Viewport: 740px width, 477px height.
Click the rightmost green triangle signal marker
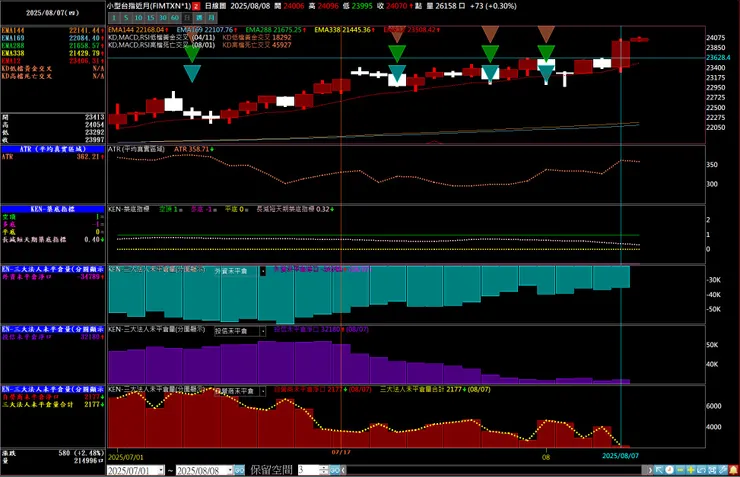click(x=546, y=53)
